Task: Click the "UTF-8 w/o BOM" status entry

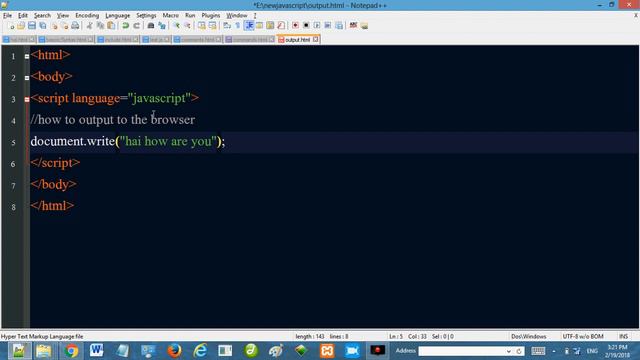Action: 583,336
